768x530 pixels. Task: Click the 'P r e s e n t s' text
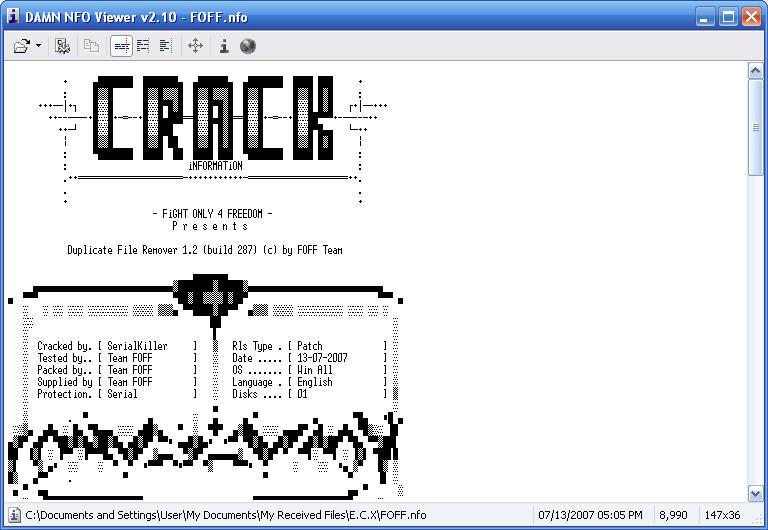210,226
